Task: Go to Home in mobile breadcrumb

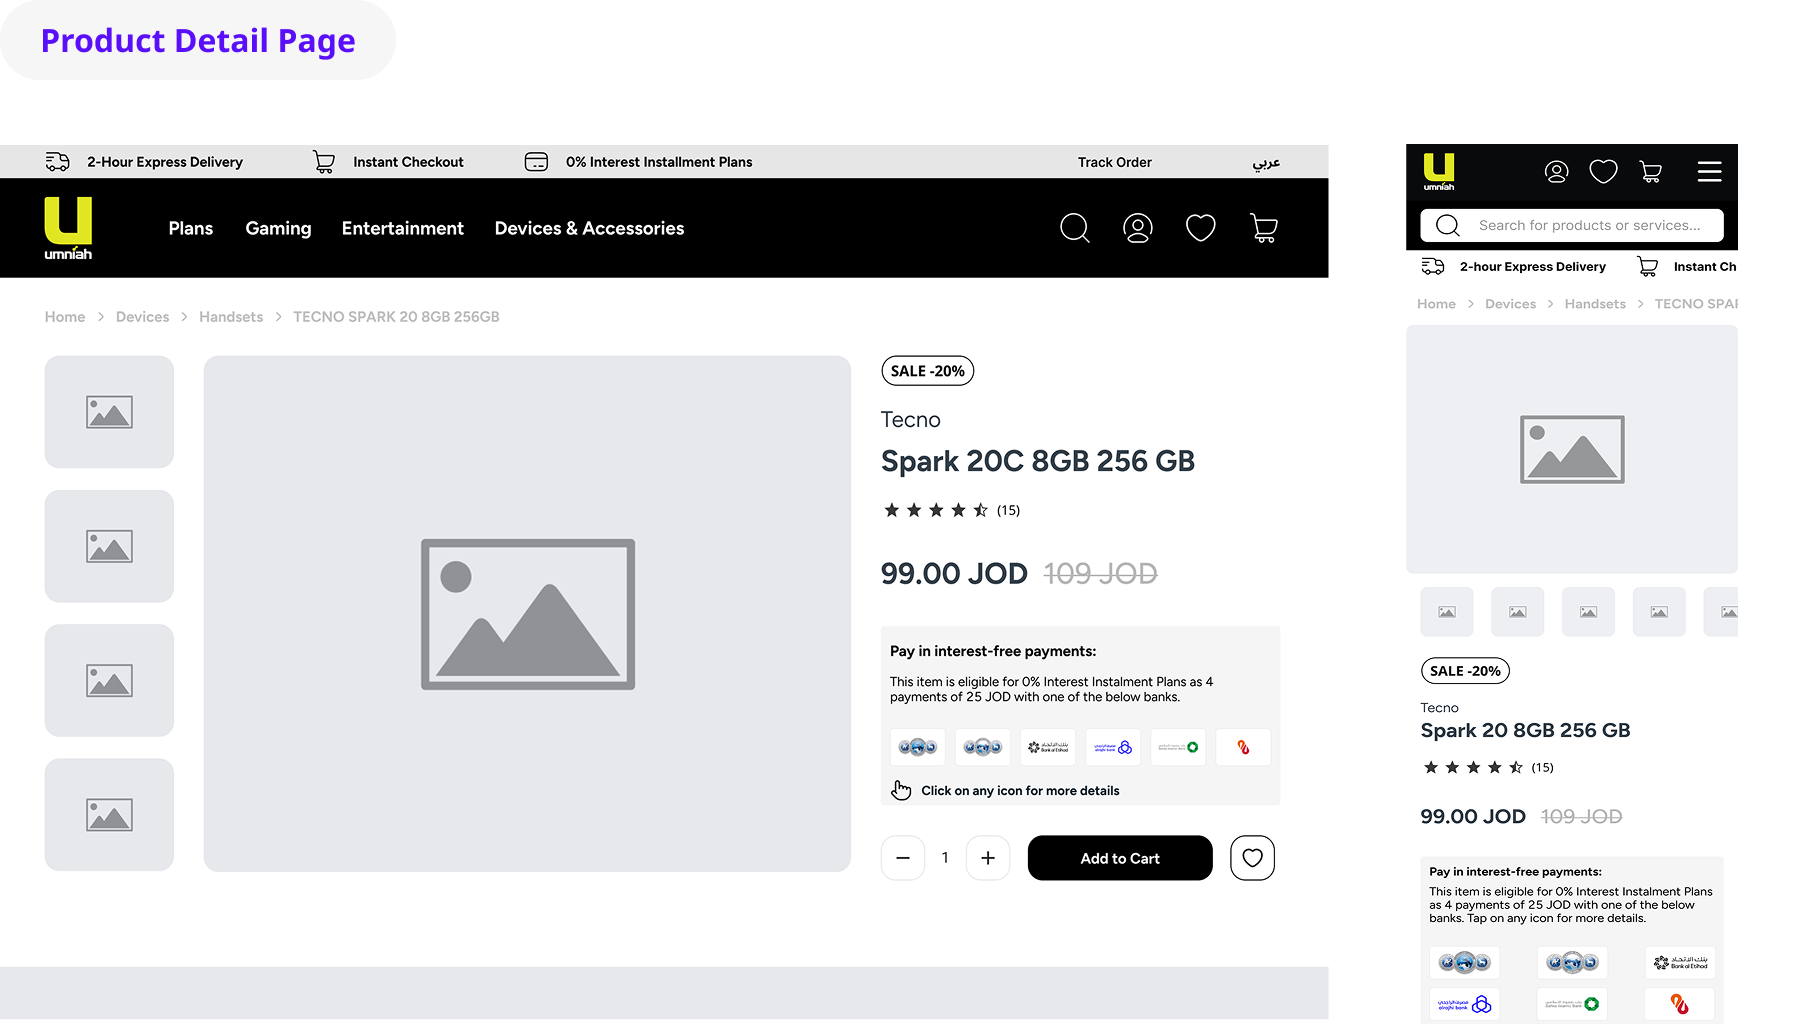Action: (1436, 304)
